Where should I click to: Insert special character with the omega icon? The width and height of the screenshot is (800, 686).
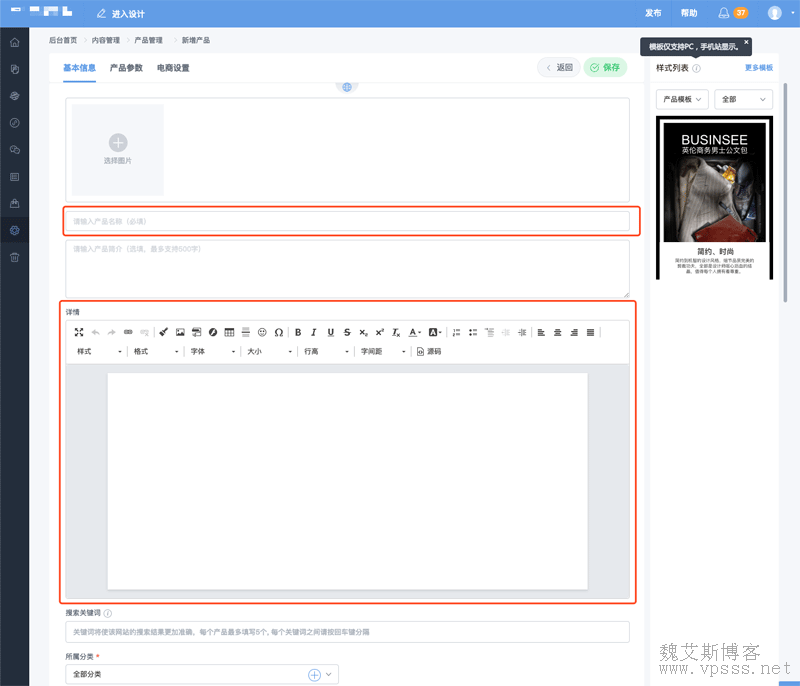[279, 332]
